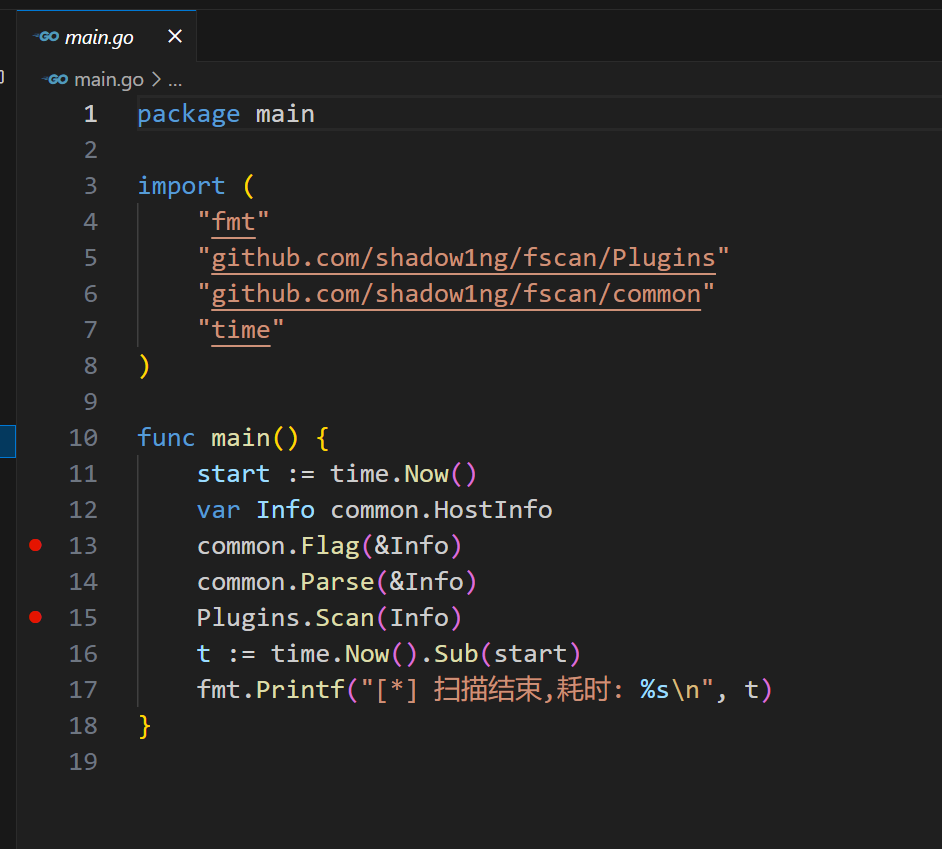Toggle the breakpoint on line 15
Screen dimensions: 942x849
click(x=35, y=617)
